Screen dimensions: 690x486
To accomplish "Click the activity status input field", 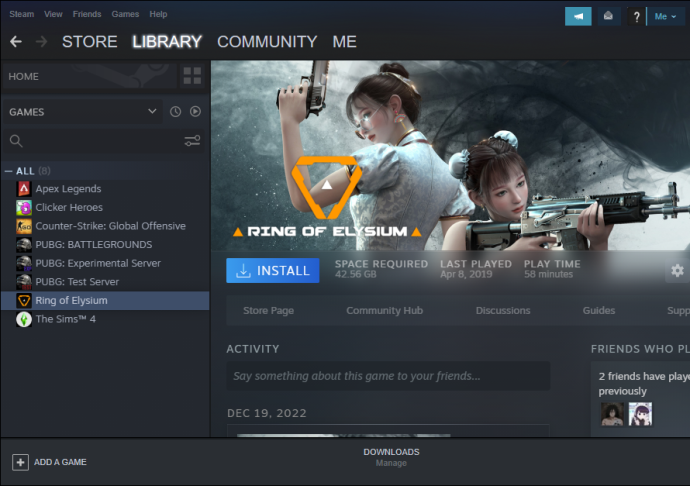I will pos(388,376).
